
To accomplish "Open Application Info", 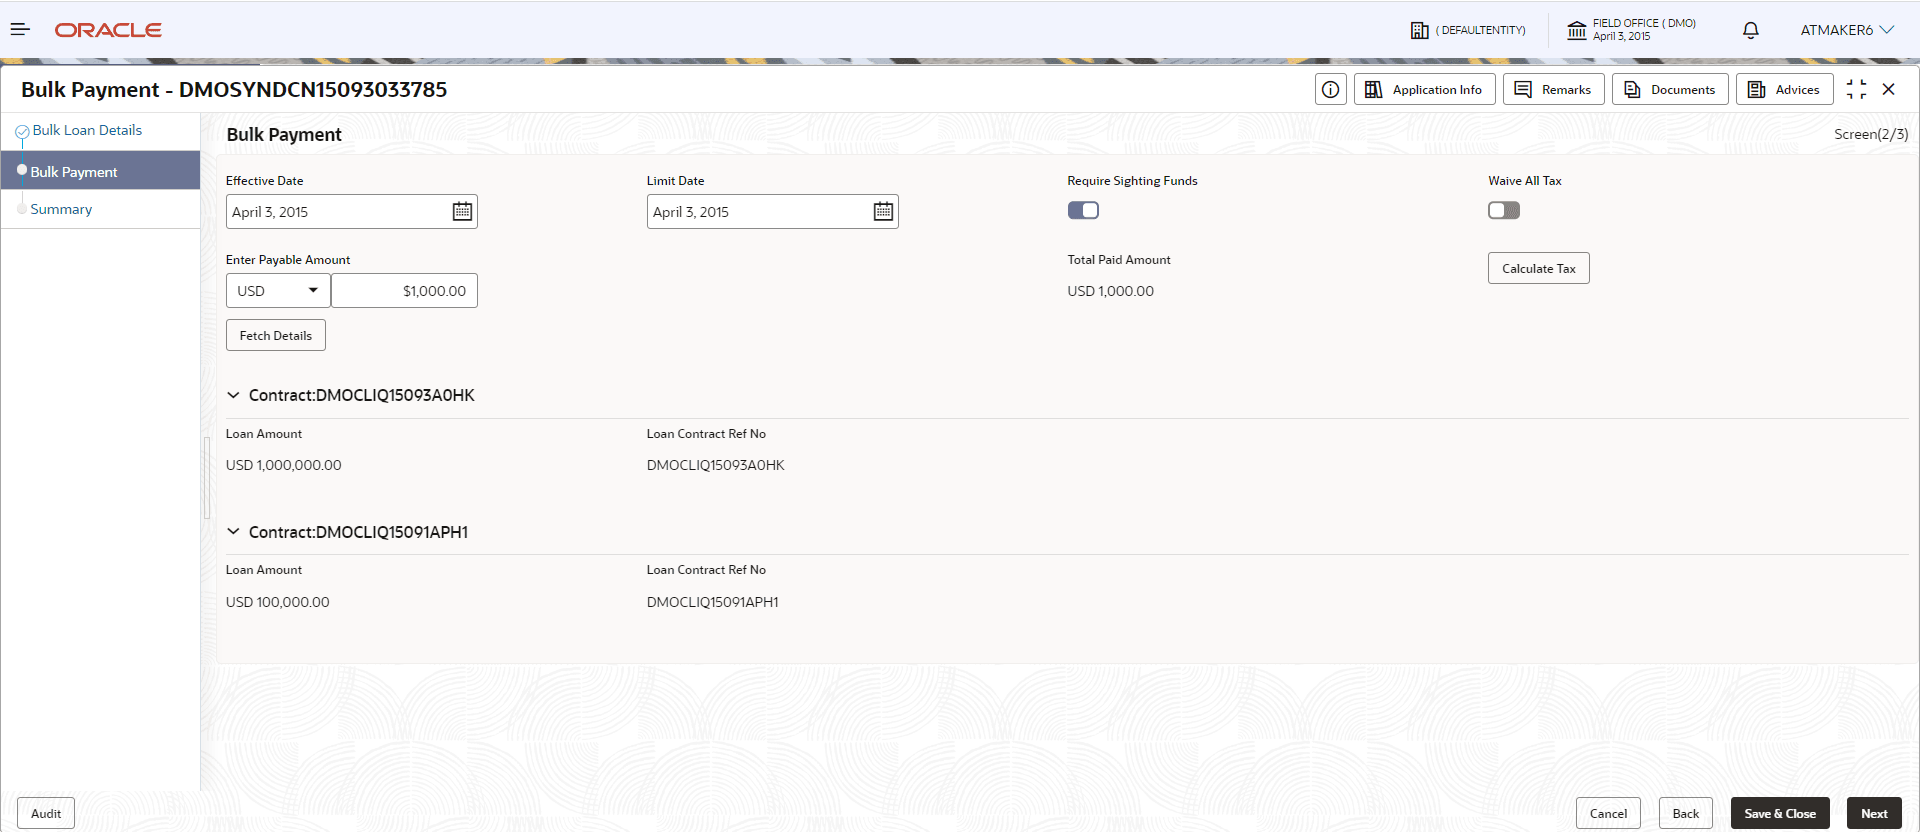I will click(x=1425, y=89).
